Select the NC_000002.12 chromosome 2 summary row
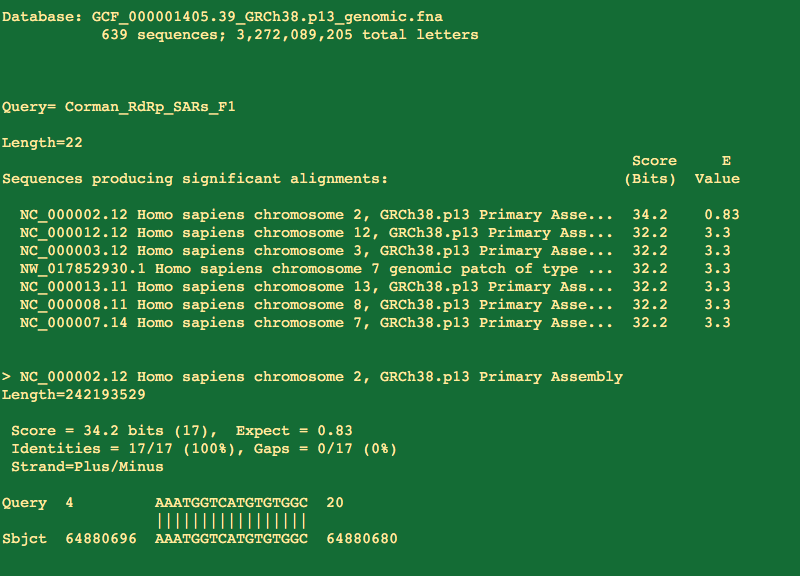800x576 pixels. click(x=380, y=215)
